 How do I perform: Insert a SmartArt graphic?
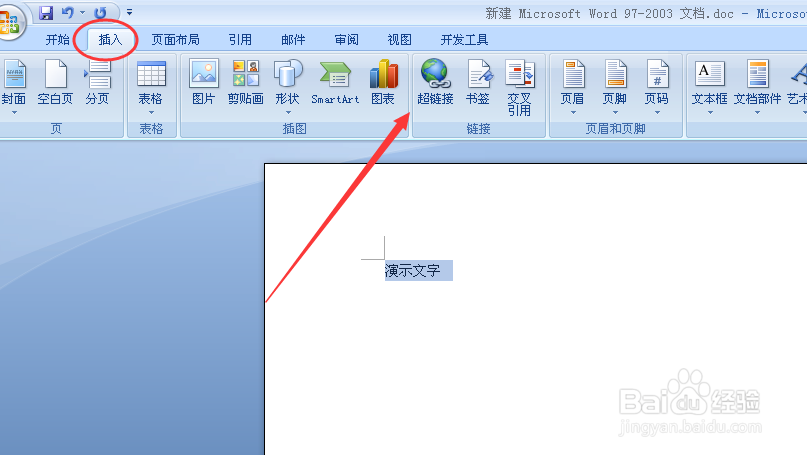(335, 82)
